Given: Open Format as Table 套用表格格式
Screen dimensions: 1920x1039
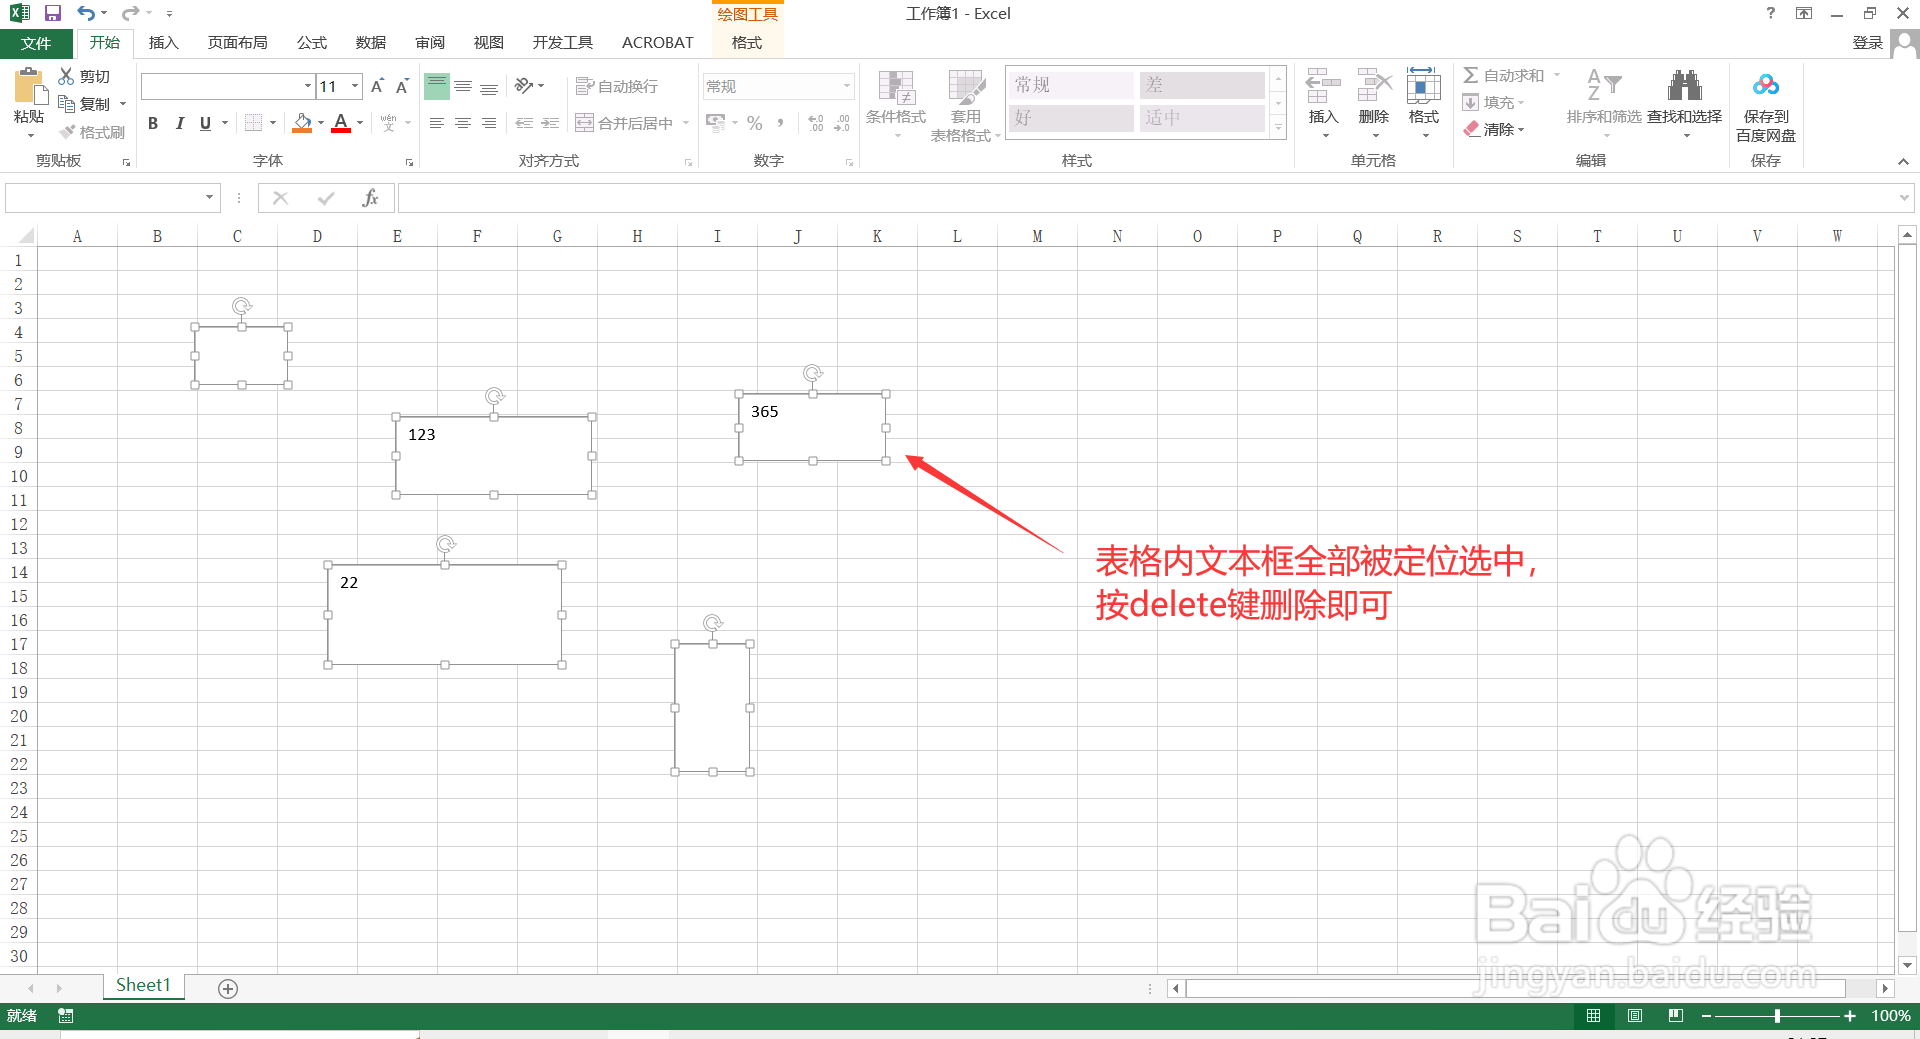Looking at the screenshot, I should click(x=965, y=105).
